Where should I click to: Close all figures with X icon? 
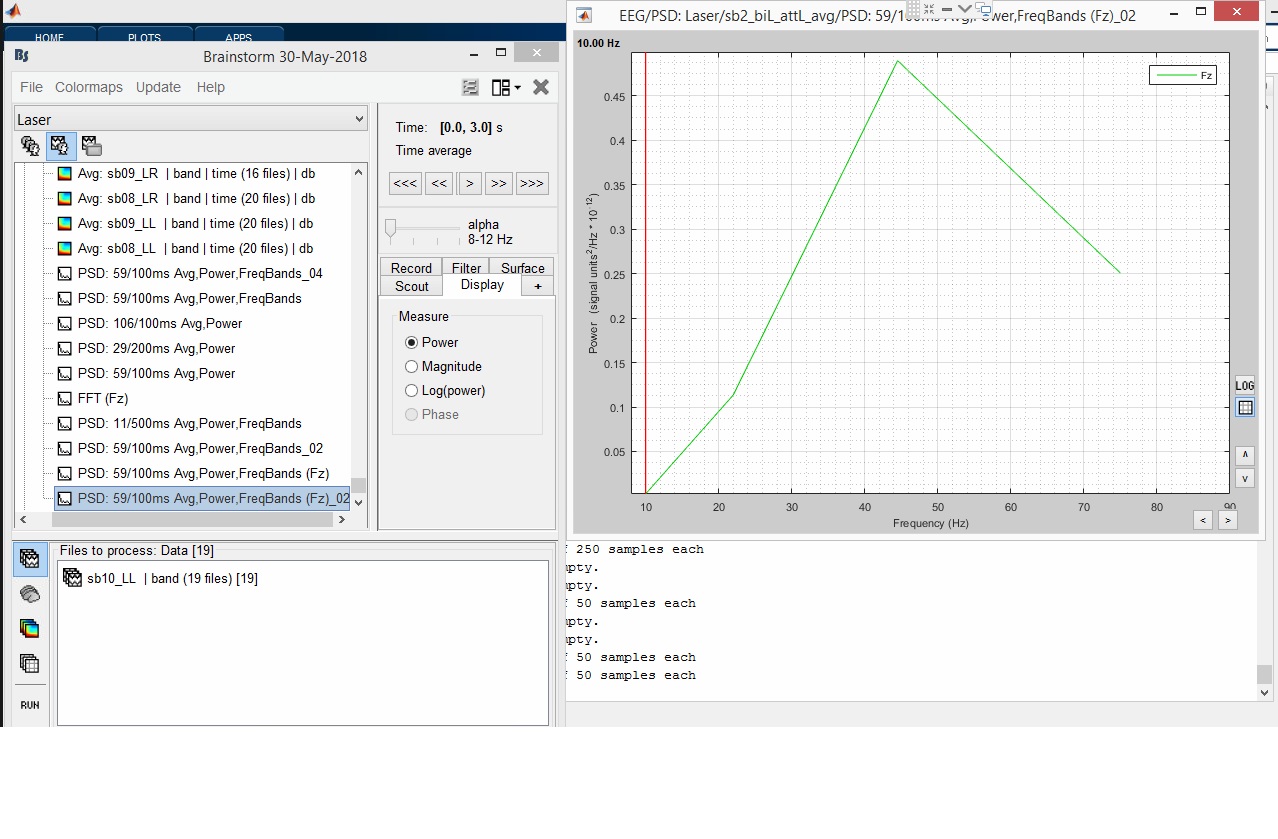541,87
